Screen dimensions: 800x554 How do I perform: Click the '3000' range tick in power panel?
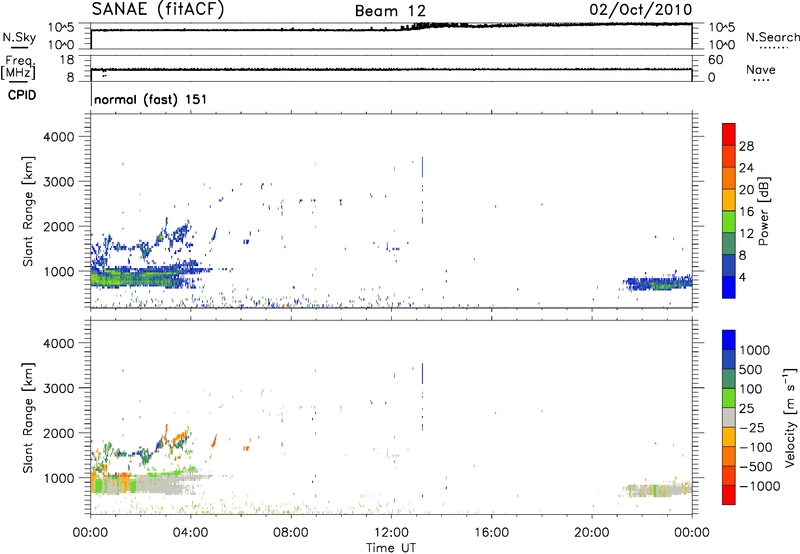click(x=59, y=182)
